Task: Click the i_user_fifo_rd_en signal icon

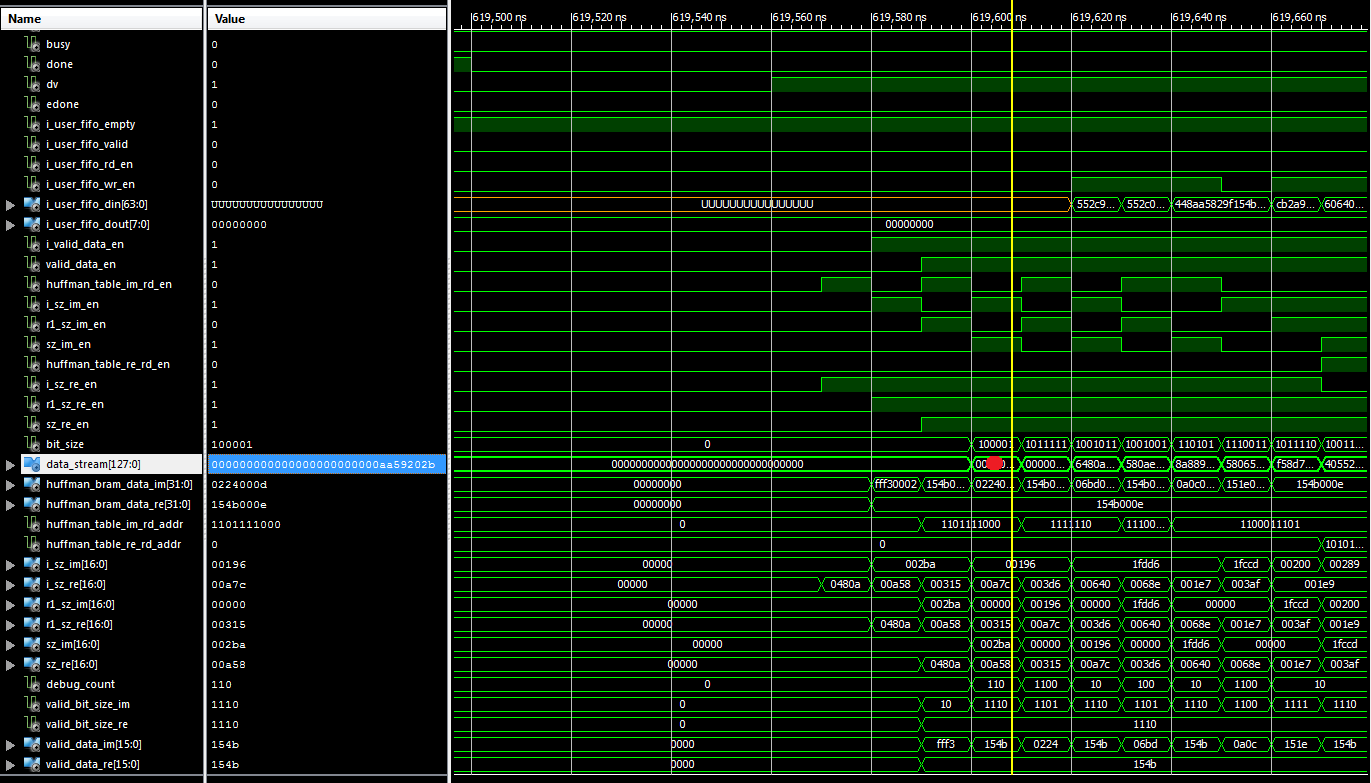Action: (32, 164)
